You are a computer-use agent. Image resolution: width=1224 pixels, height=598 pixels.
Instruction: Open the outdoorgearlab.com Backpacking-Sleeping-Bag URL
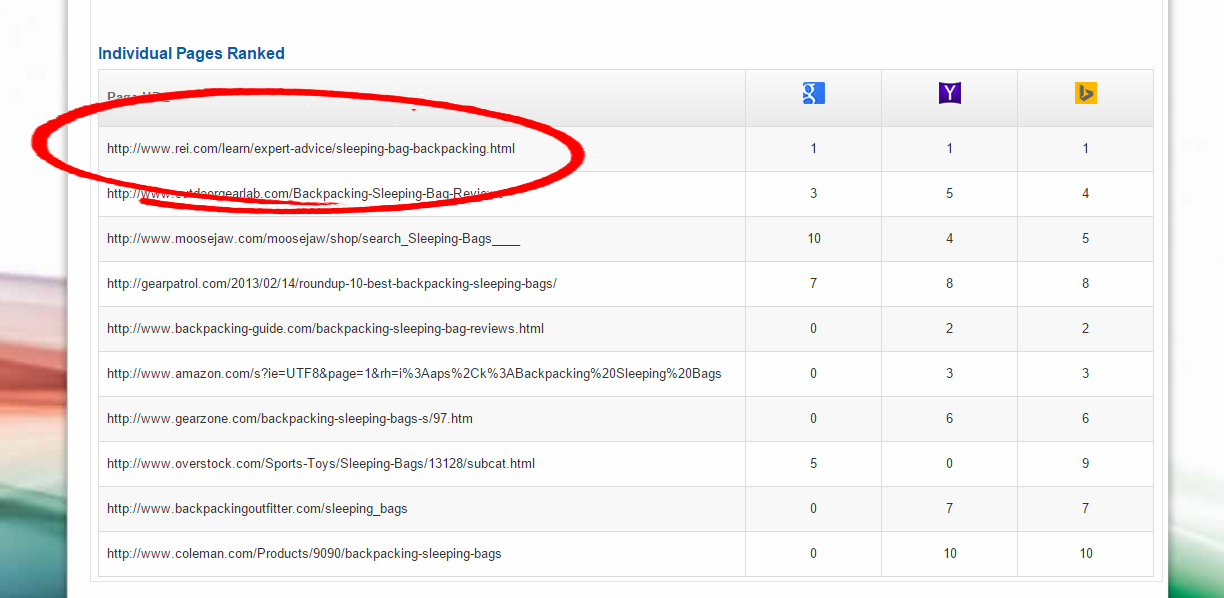click(304, 194)
